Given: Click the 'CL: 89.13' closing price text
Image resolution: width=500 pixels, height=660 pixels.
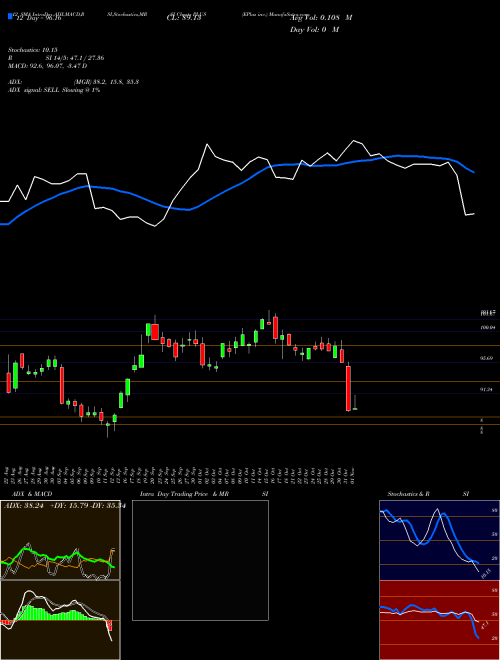Looking at the screenshot, I should [184, 19].
